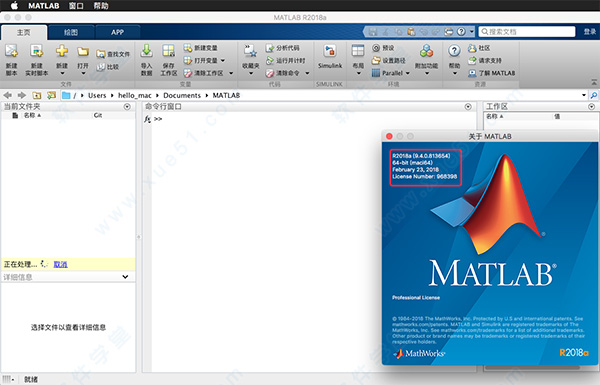Click the 登录 sign-in button

590,32
